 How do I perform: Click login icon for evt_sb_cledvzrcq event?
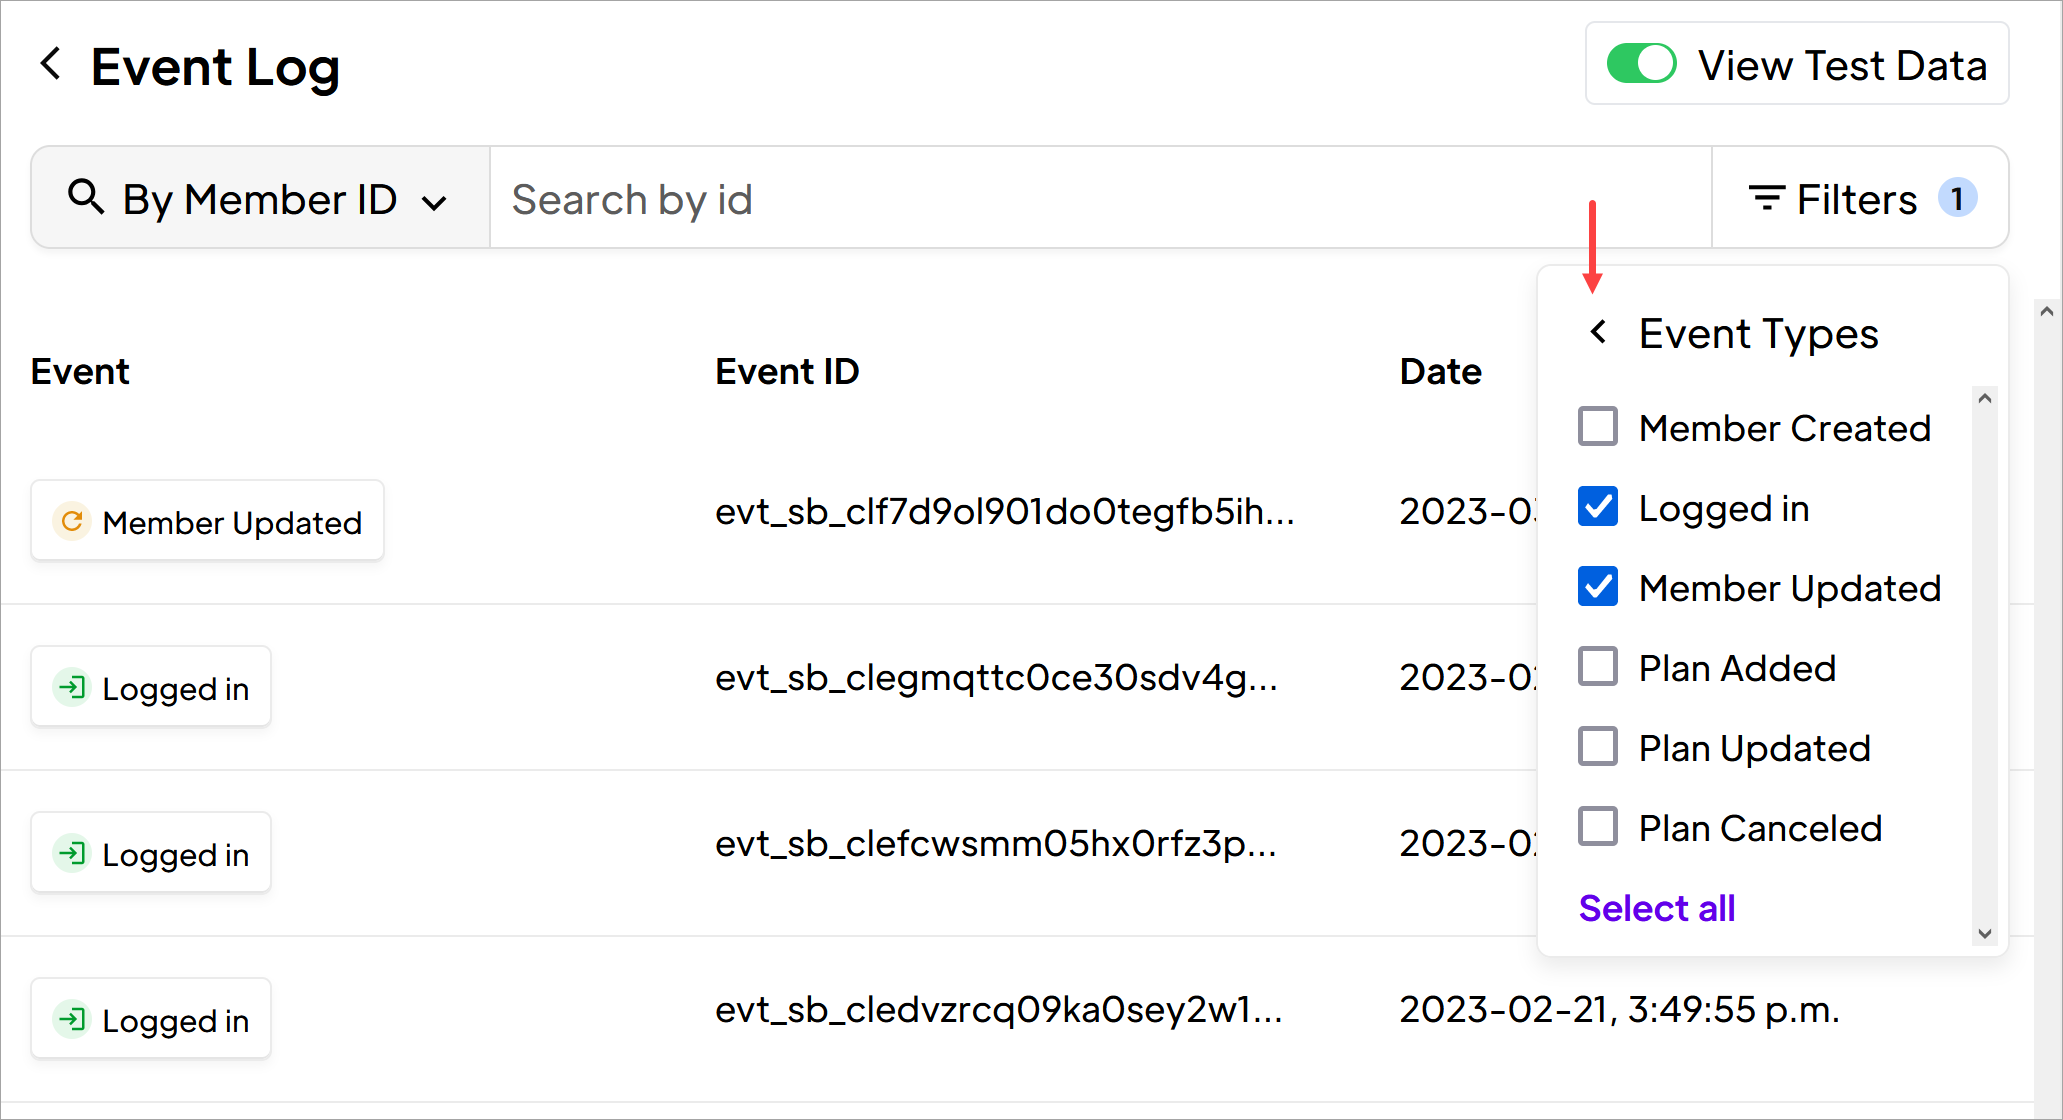tap(72, 1019)
